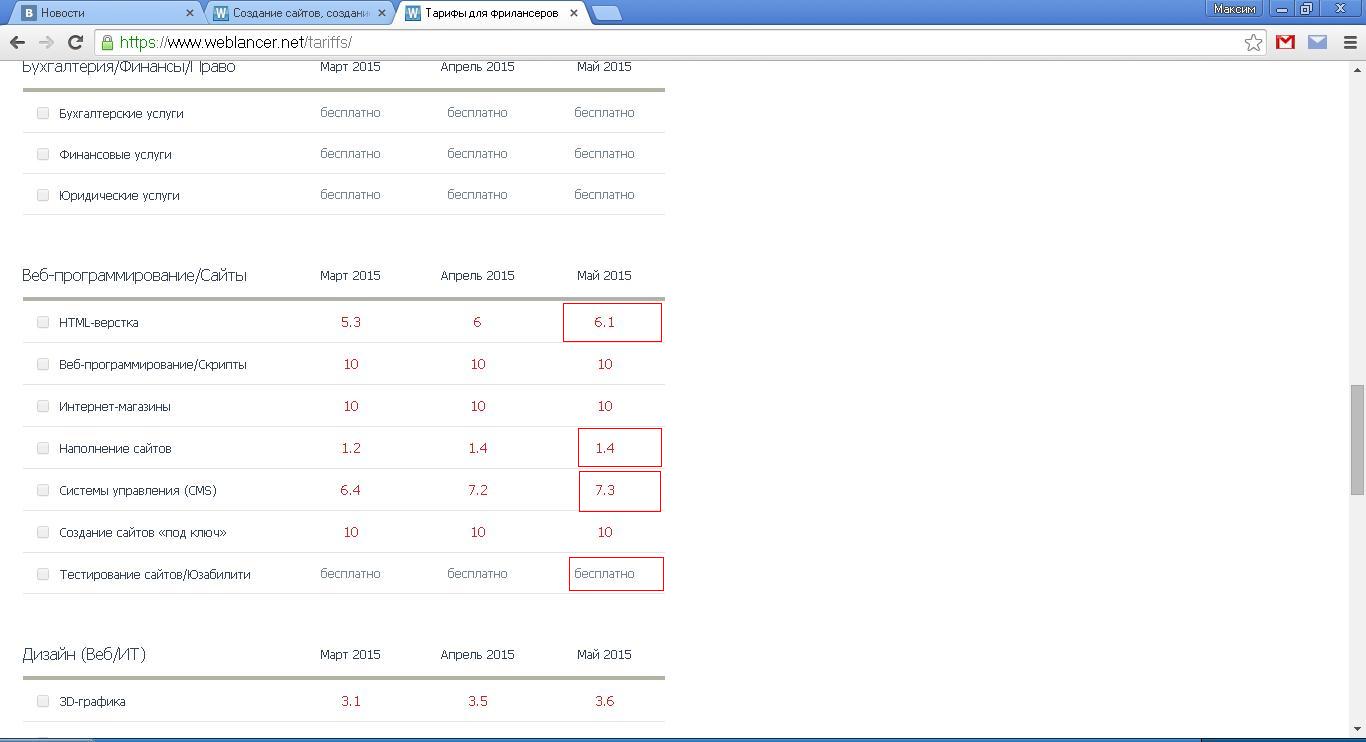Close the Новости tab

190,13
